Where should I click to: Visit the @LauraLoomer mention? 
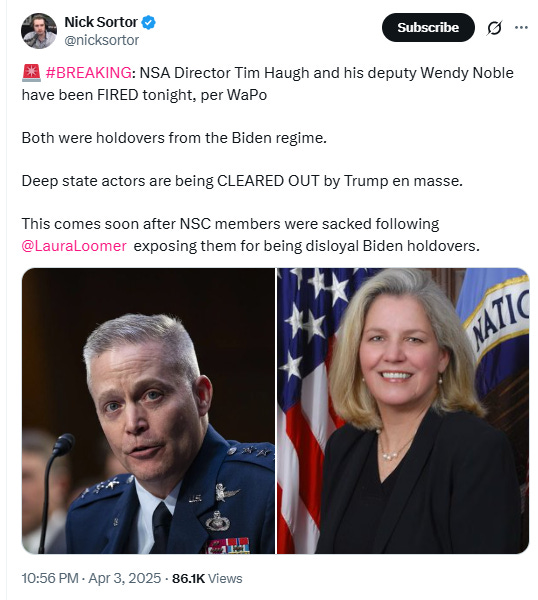tap(74, 246)
